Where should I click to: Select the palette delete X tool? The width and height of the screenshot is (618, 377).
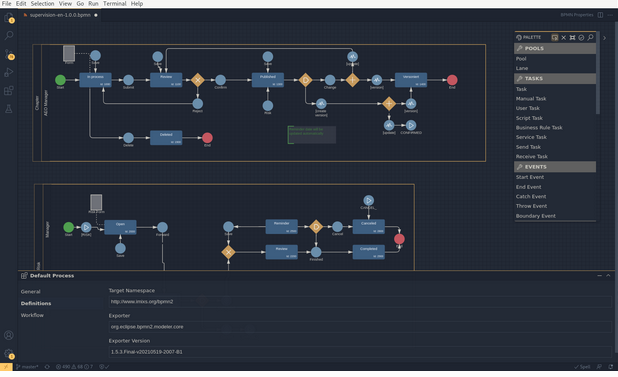[564, 37]
